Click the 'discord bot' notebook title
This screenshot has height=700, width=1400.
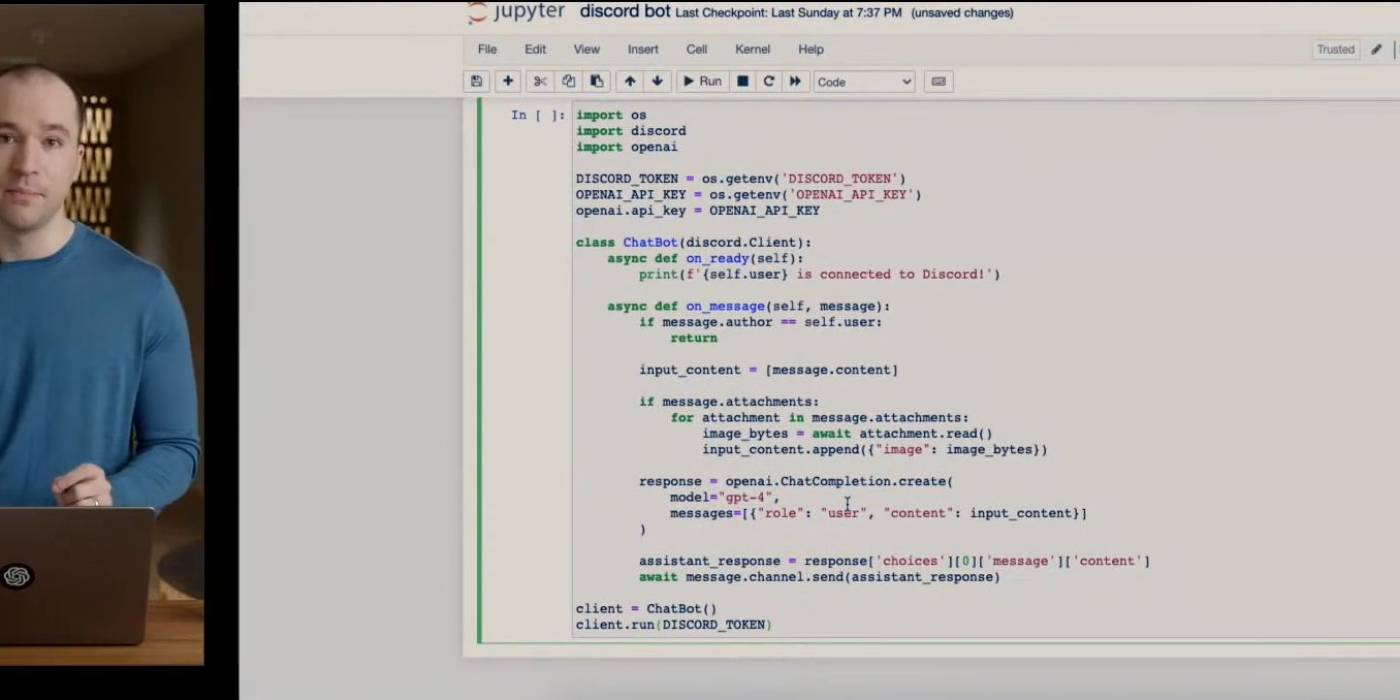click(x=625, y=12)
